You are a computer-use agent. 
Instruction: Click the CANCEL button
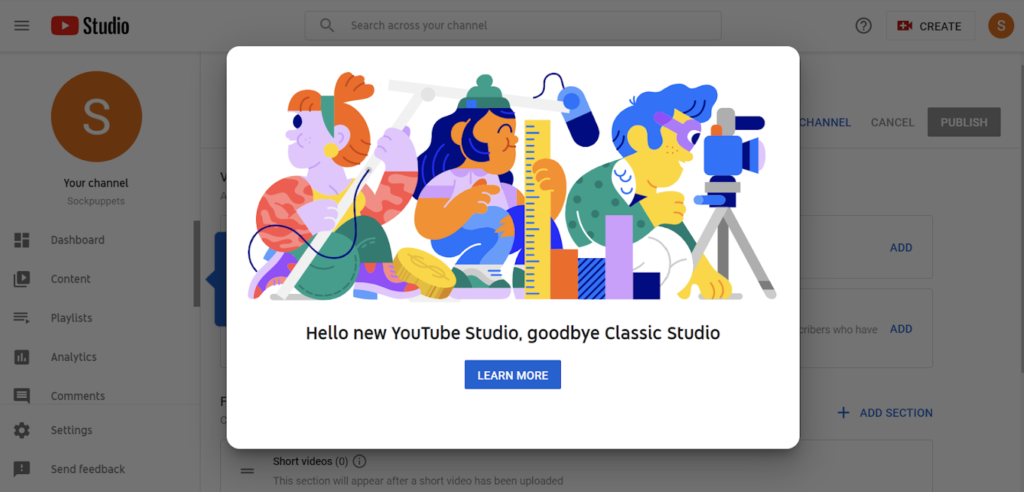coord(892,122)
